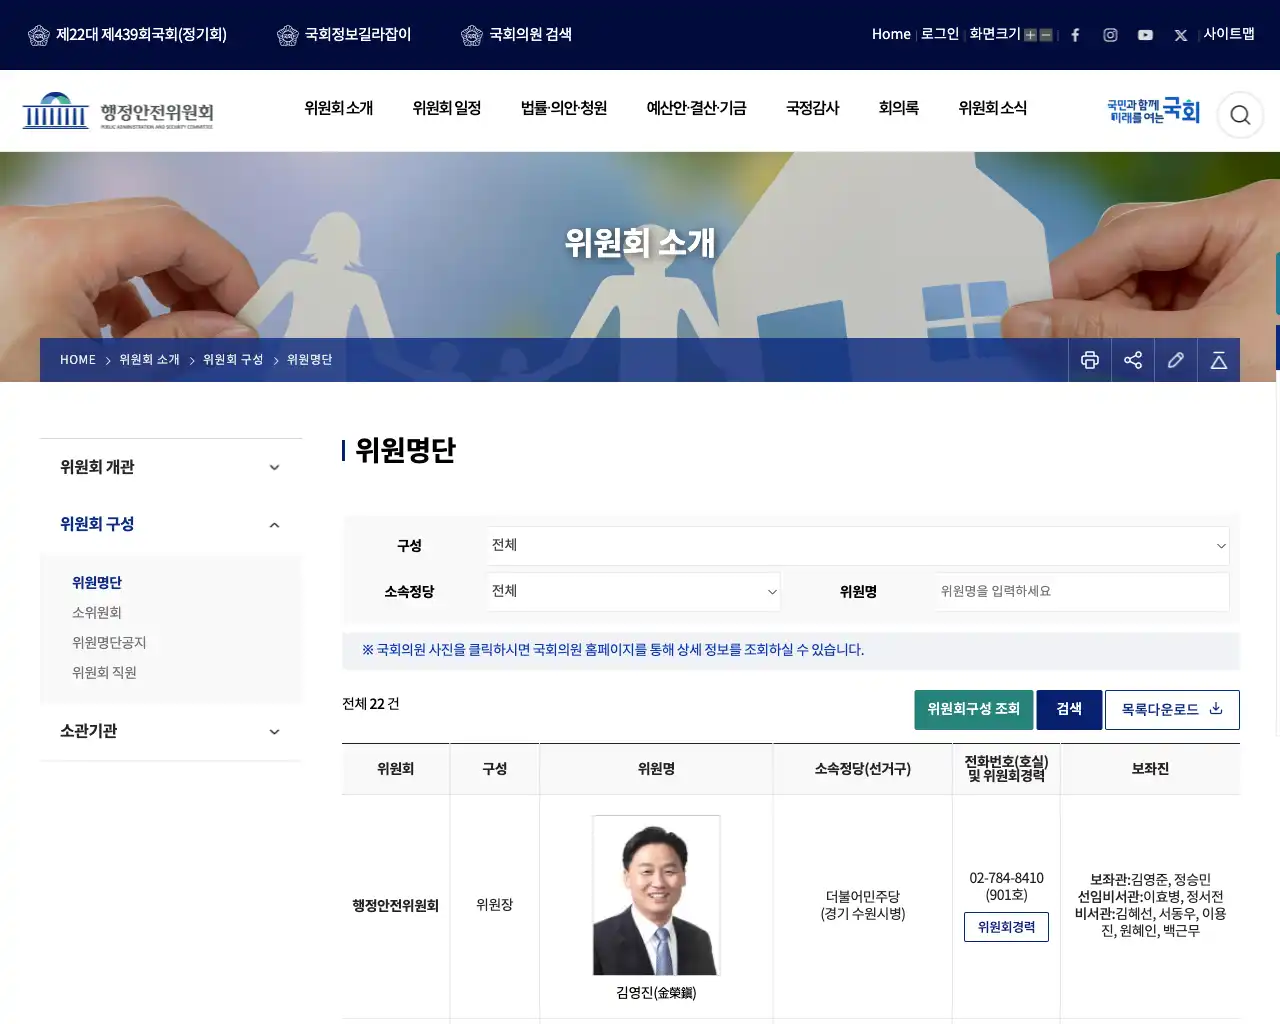Click the 검색 button
This screenshot has width=1280, height=1024.
click(x=1069, y=710)
